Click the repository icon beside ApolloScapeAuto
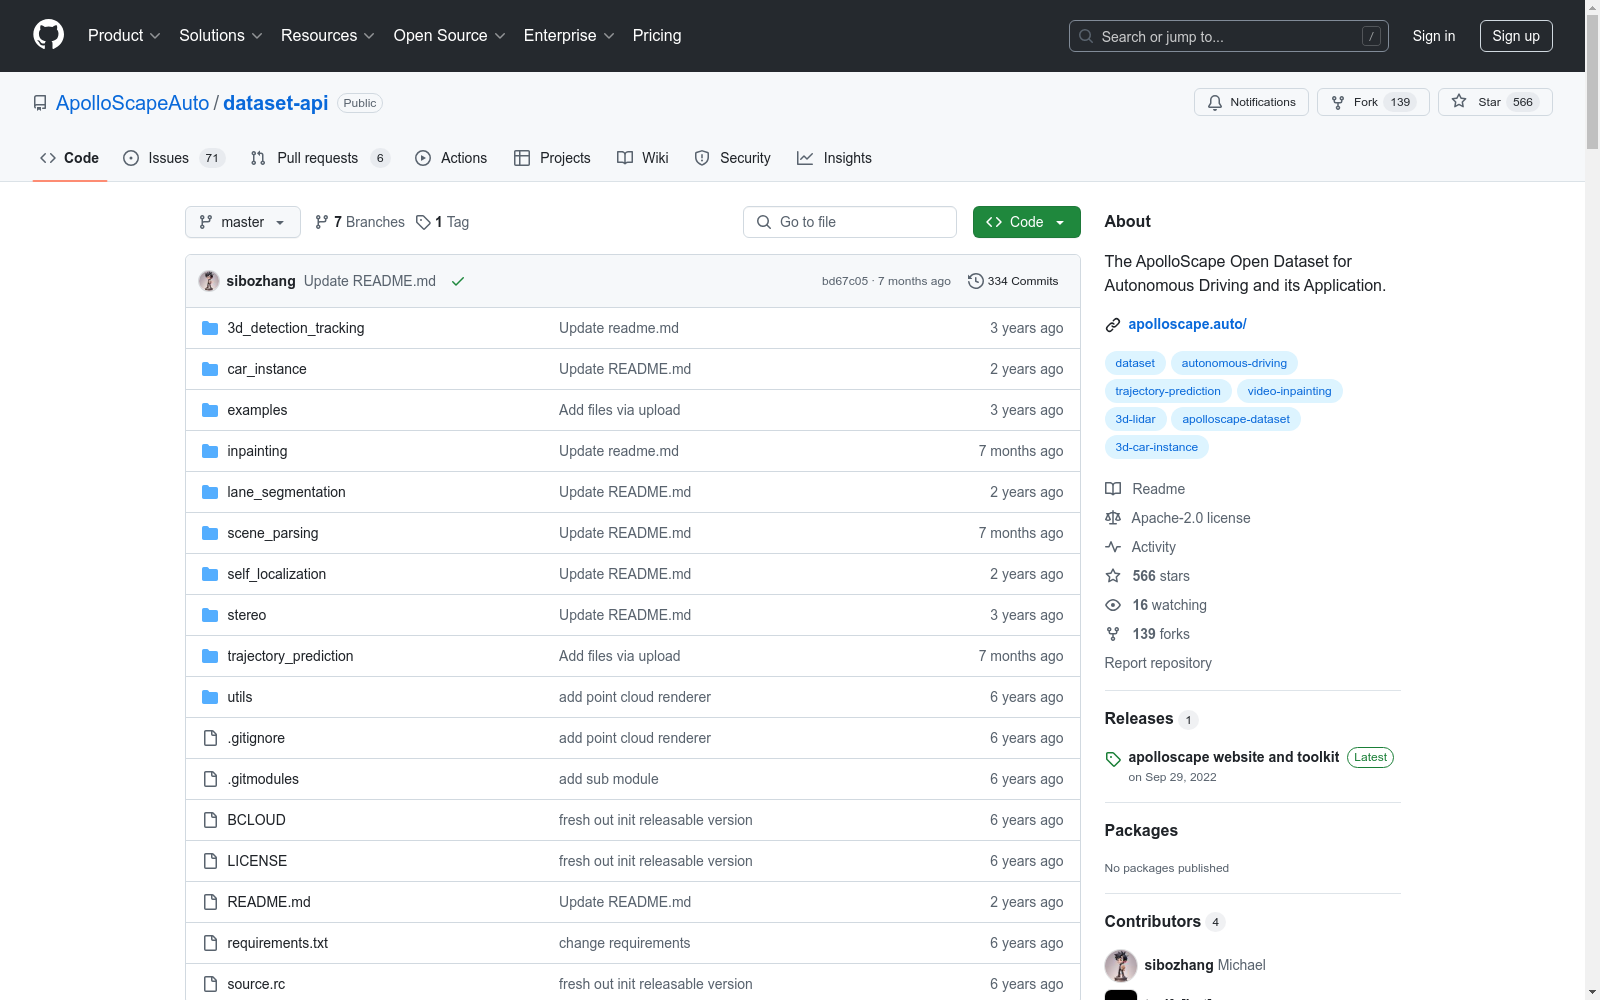This screenshot has width=1600, height=1000. click(x=40, y=103)
